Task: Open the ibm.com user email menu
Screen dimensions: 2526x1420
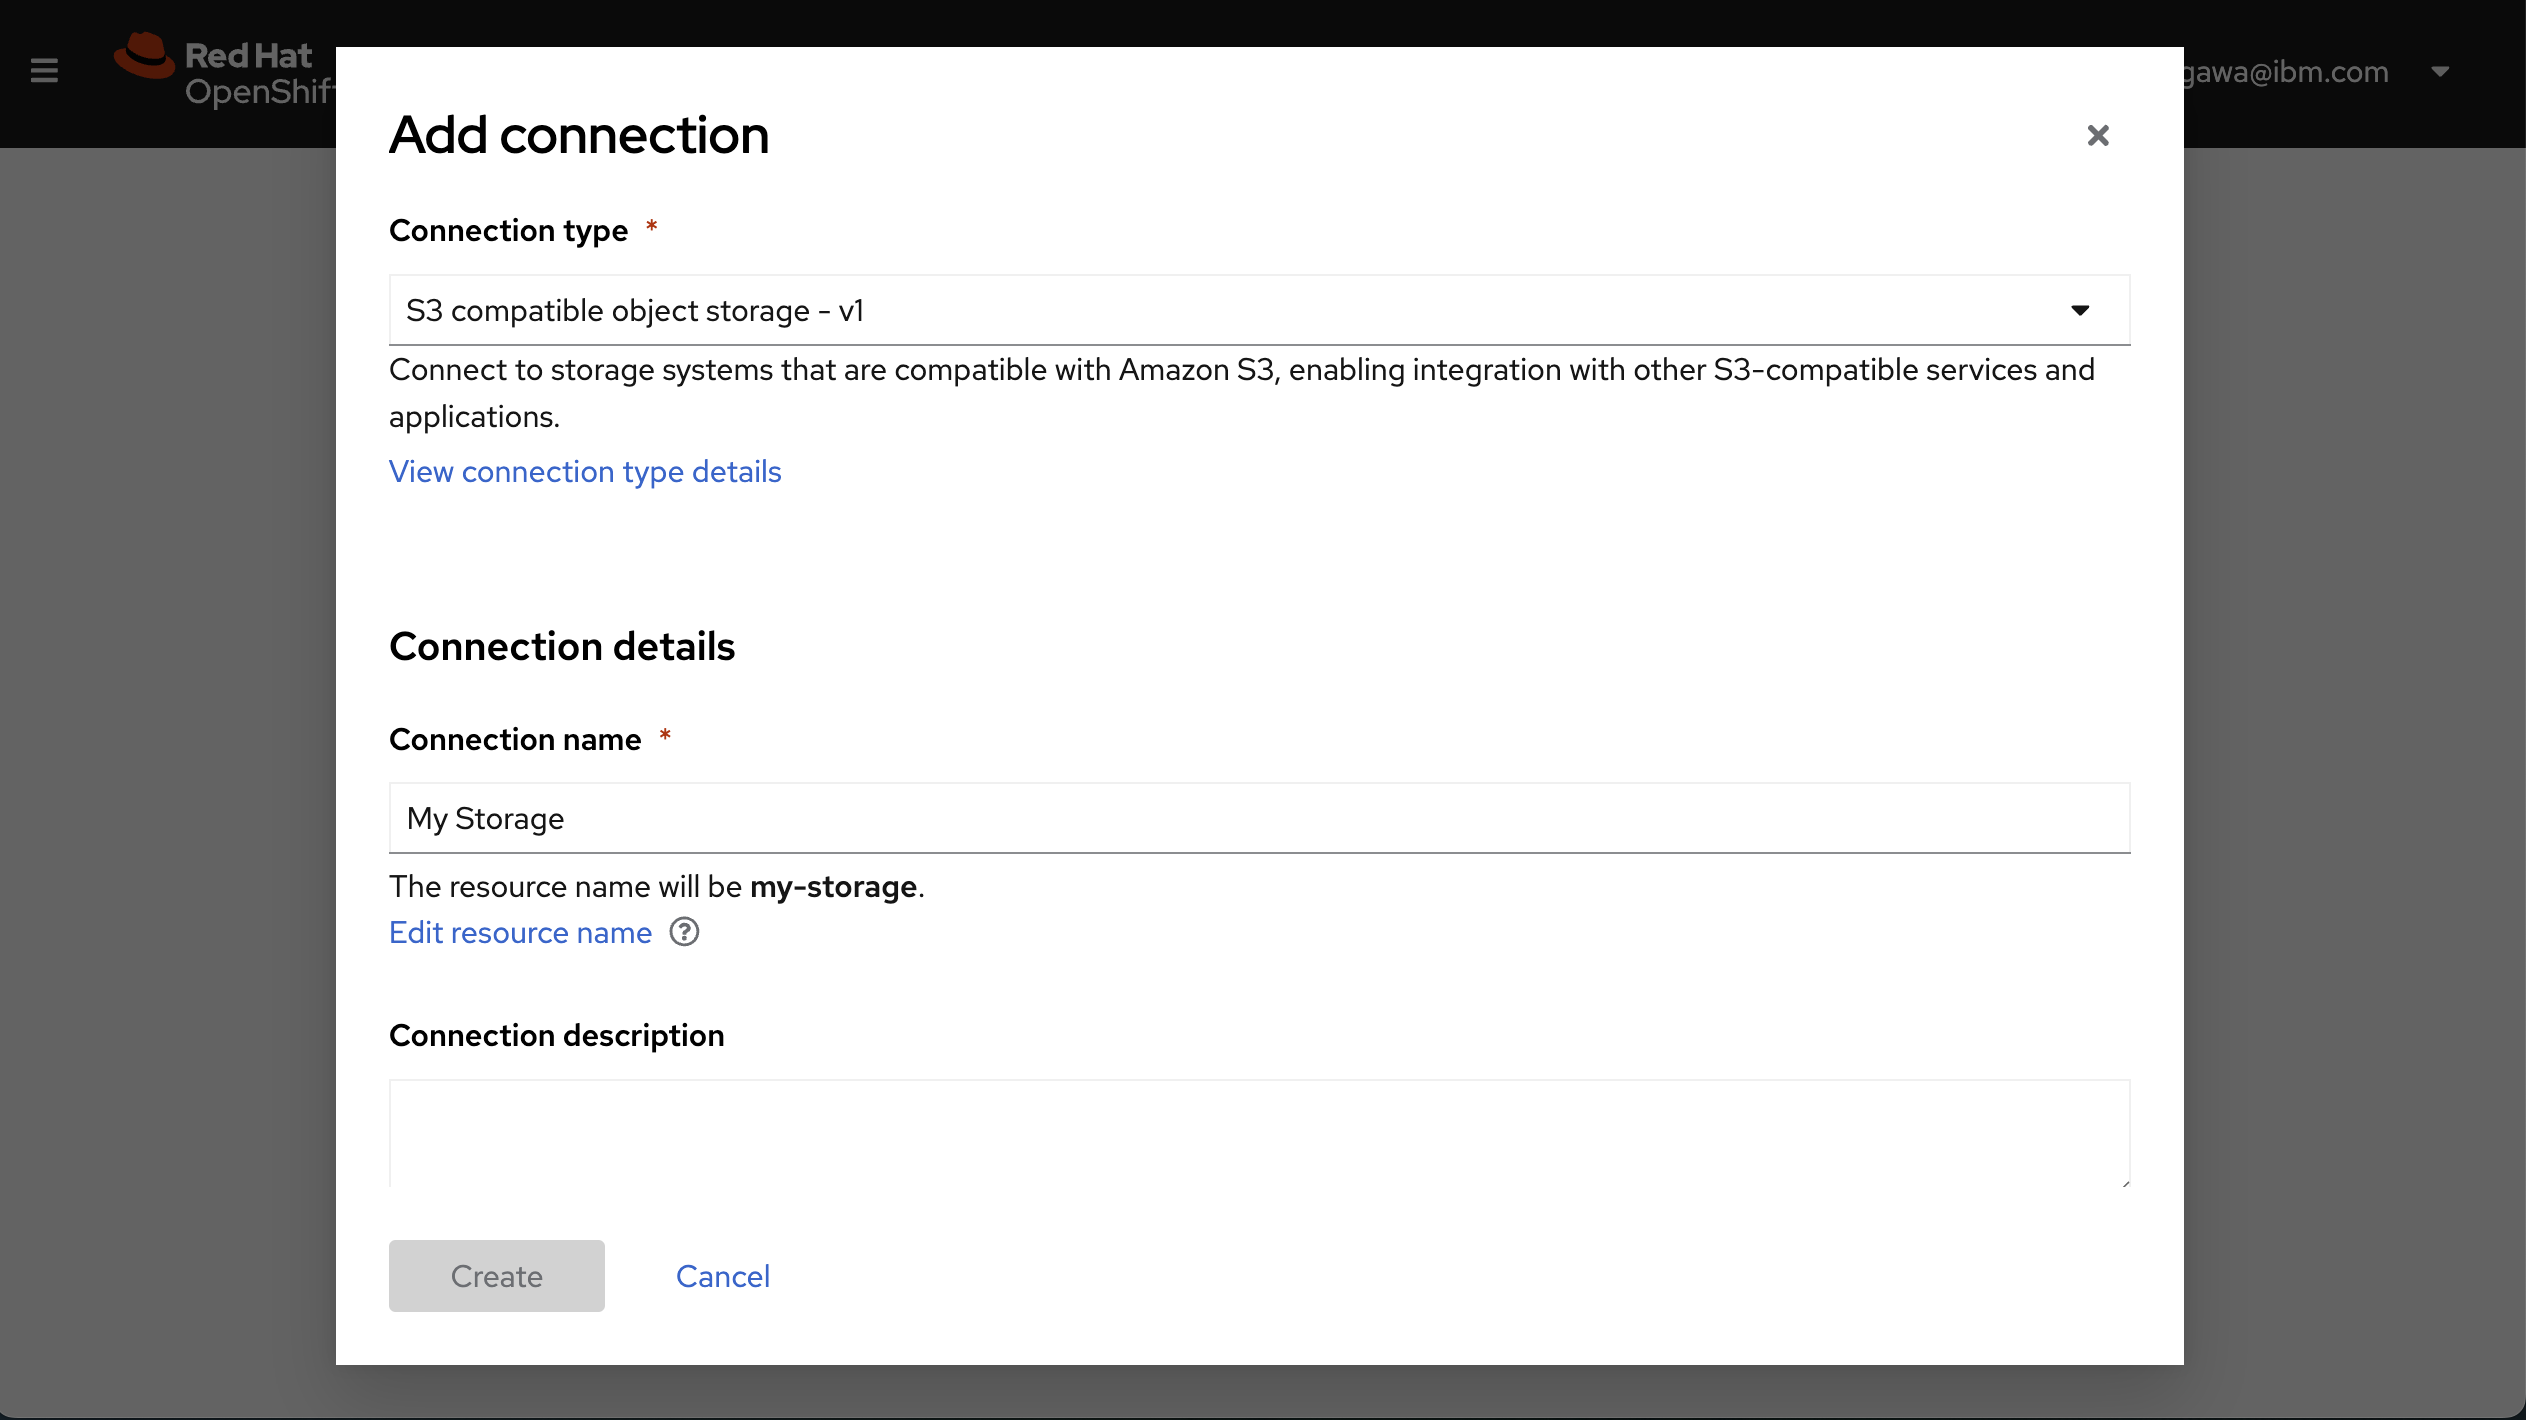Action: (x=2286, y=71)
